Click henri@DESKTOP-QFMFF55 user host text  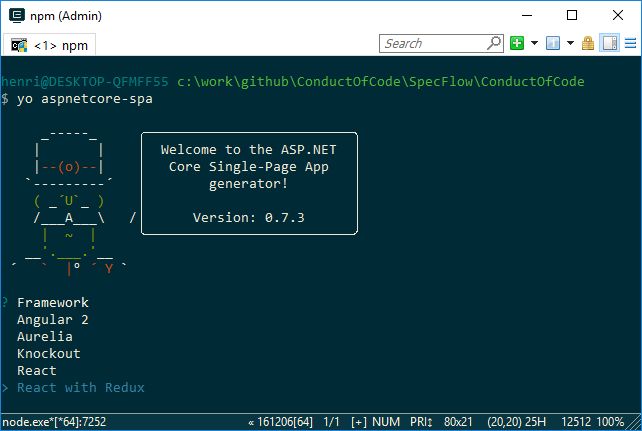[x=85, y=81]
